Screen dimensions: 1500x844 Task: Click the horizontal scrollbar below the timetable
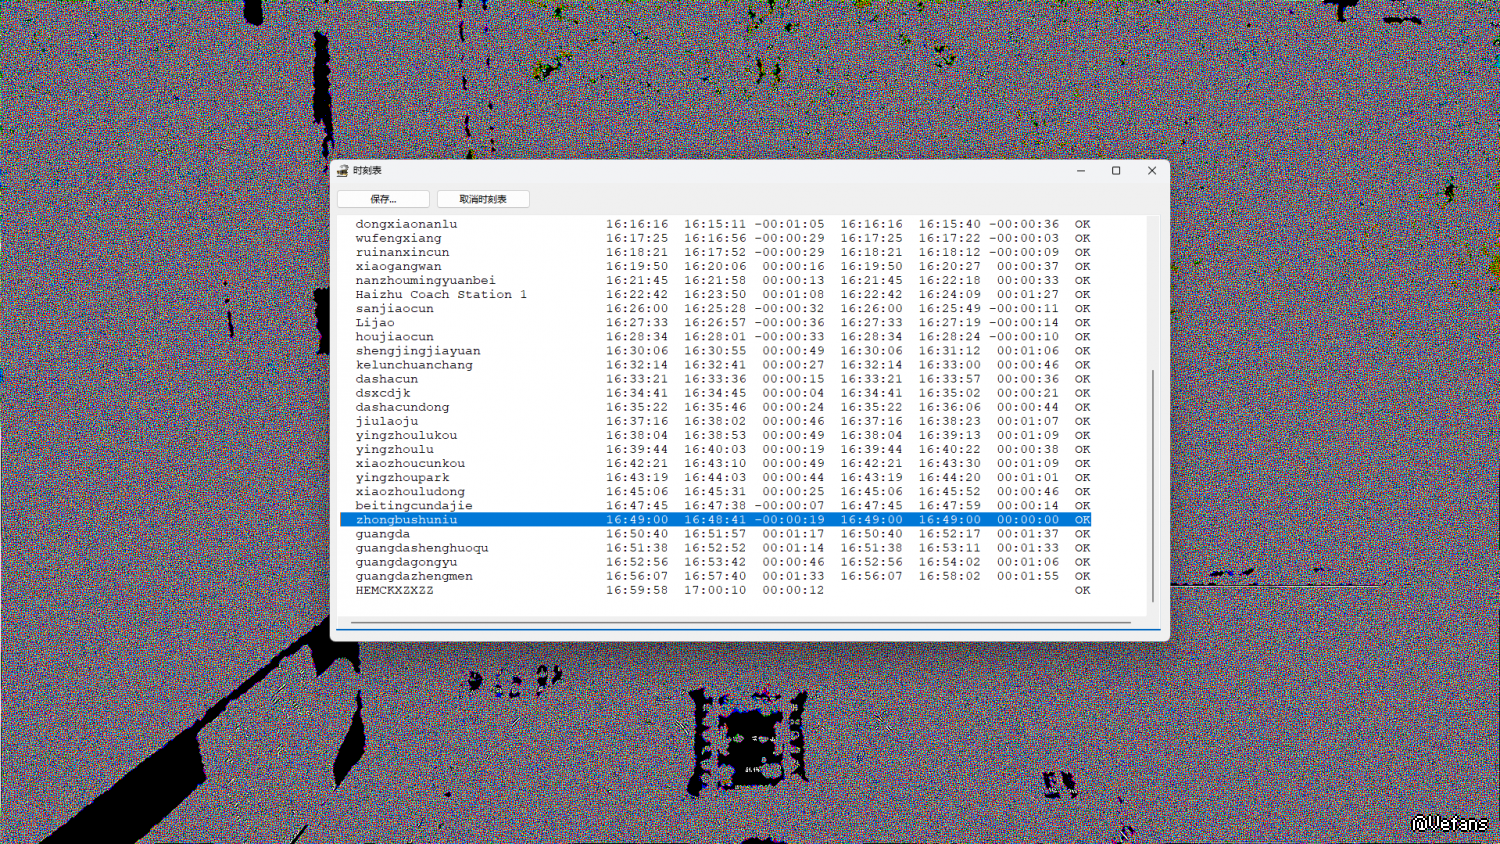coord(741,622)
